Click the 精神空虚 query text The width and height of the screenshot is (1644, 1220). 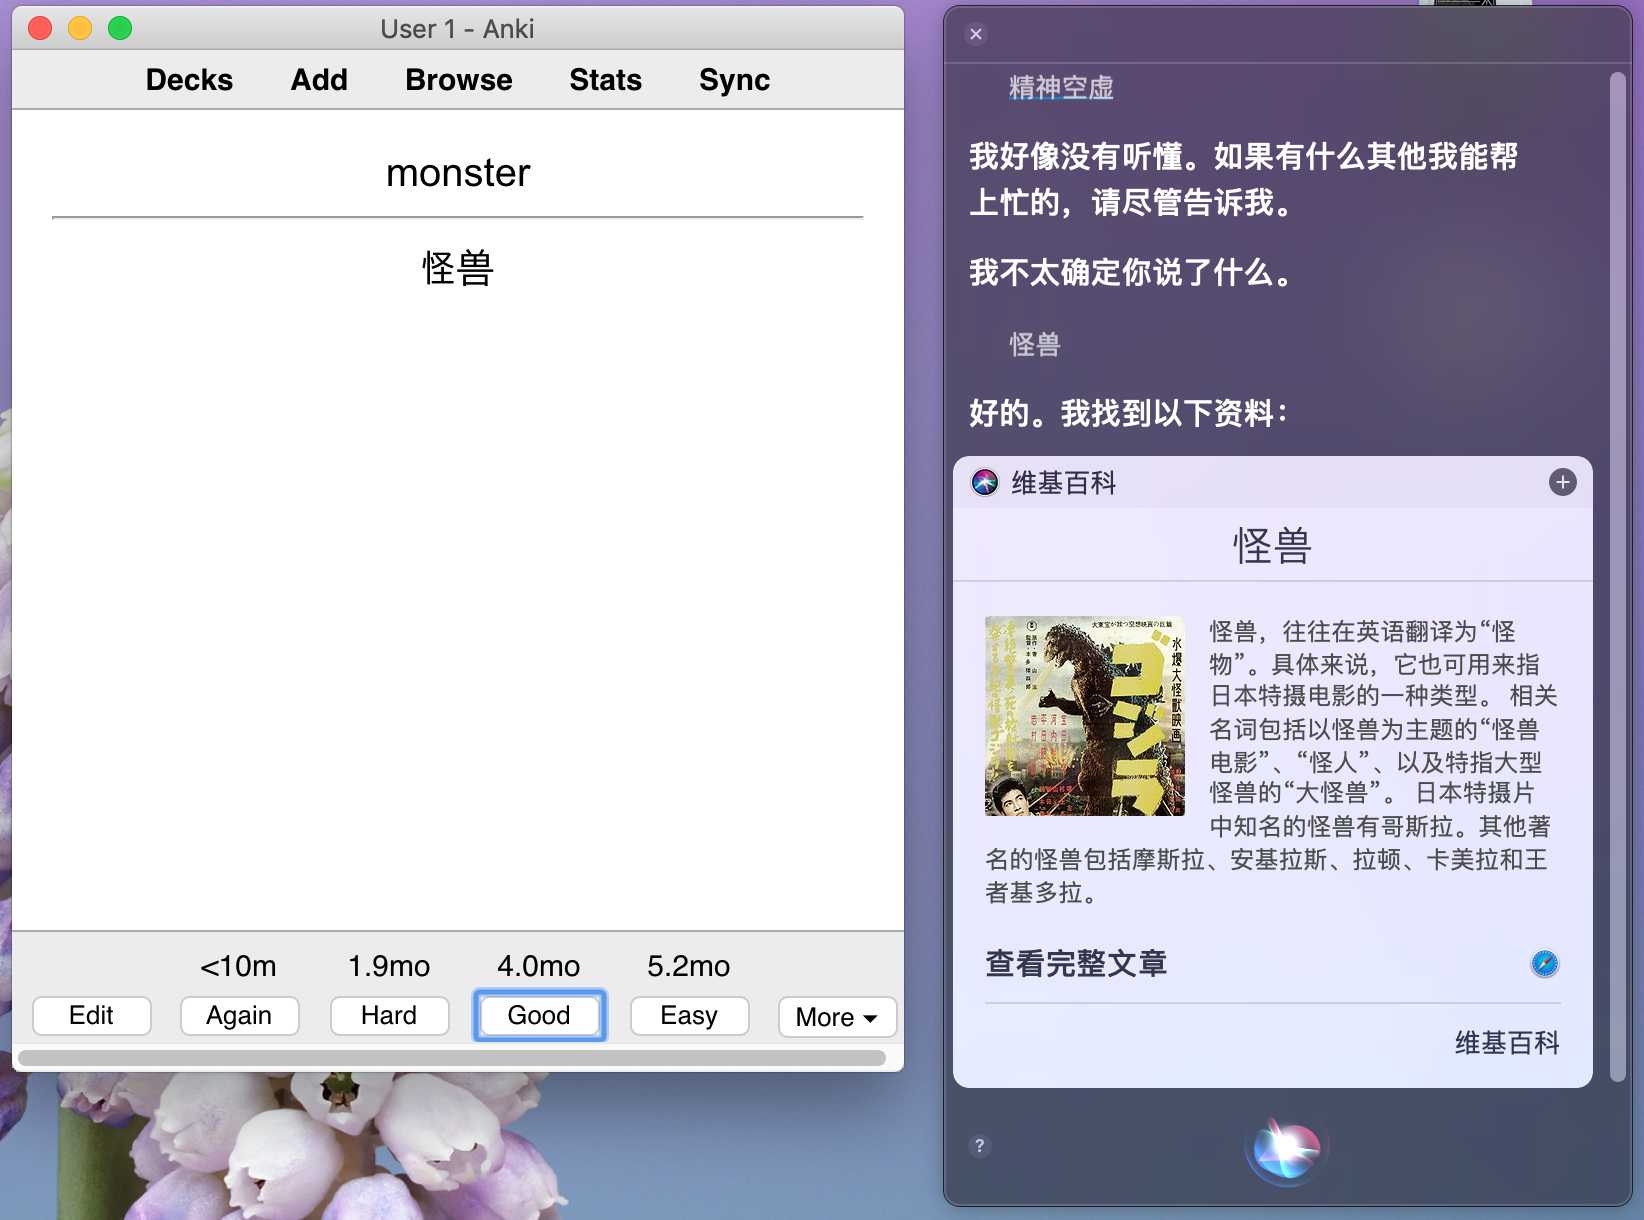tap(1061, 88)
